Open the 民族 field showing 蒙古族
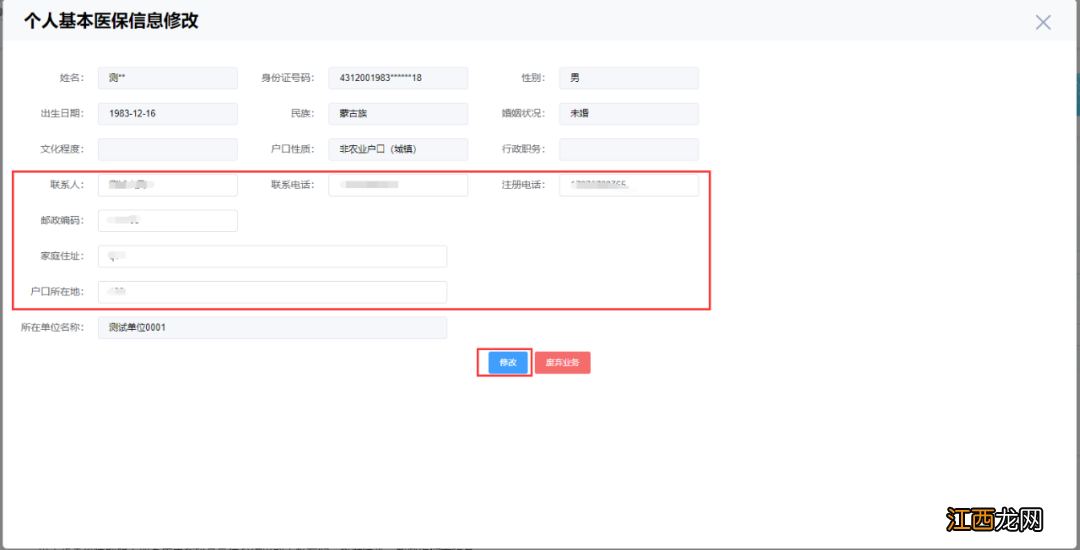 [398, 114]
